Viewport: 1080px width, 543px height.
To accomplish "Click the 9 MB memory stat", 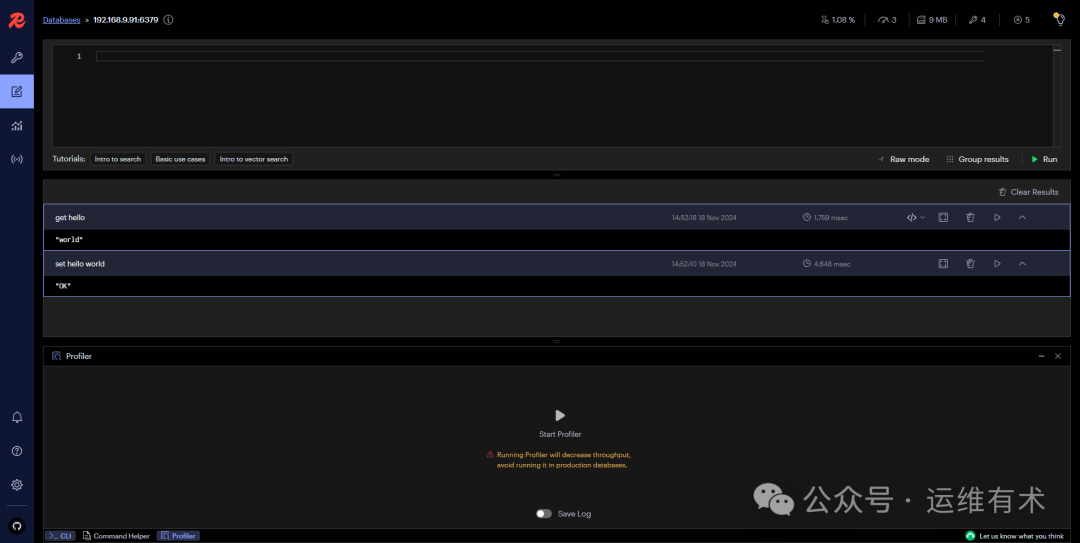I will [932, 20].
